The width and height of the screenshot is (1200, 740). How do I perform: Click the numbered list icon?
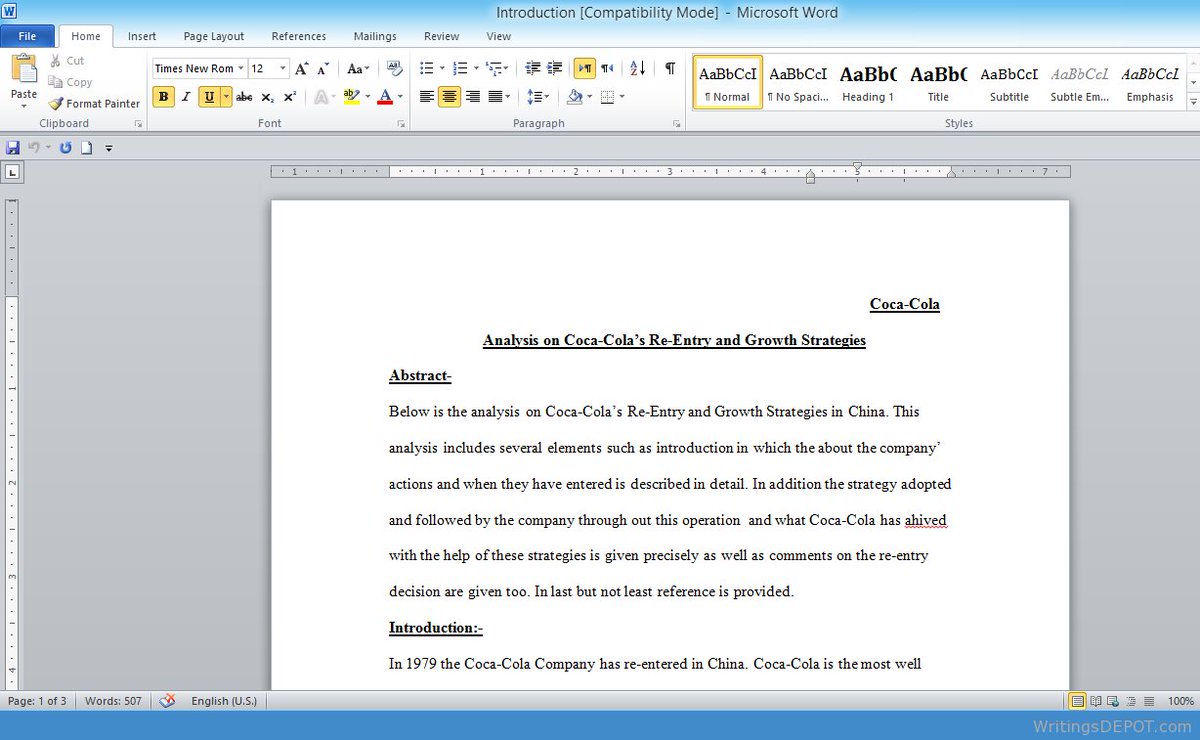(460, 68)
